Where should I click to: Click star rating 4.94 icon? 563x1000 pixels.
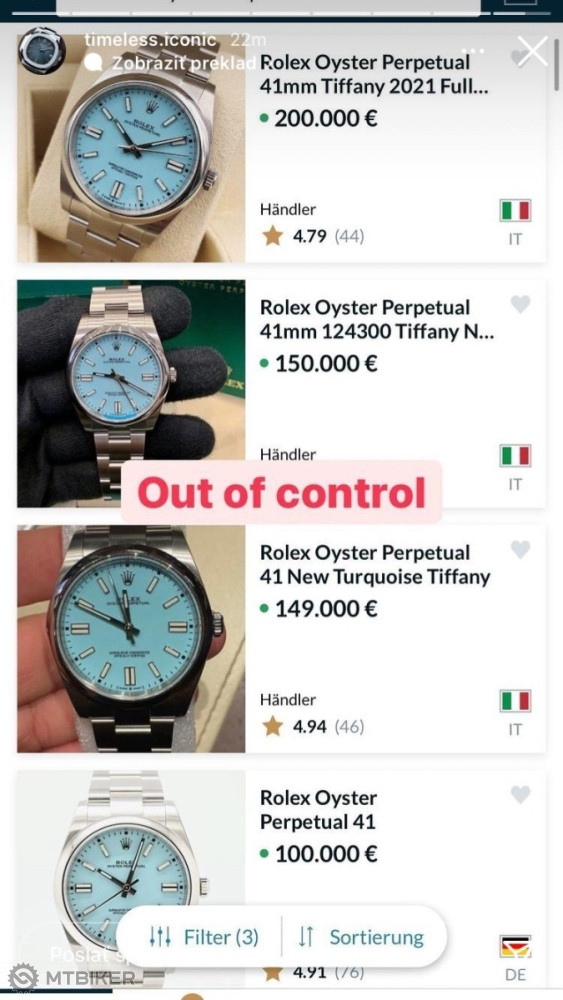click(273, 726)
